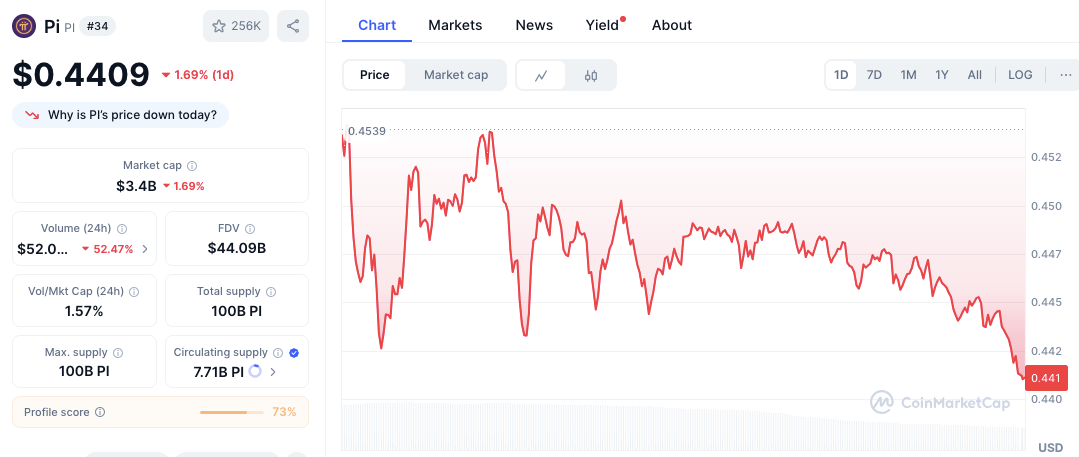
Task: Enable LOG scale on chart
Action: coord(1020,75)
